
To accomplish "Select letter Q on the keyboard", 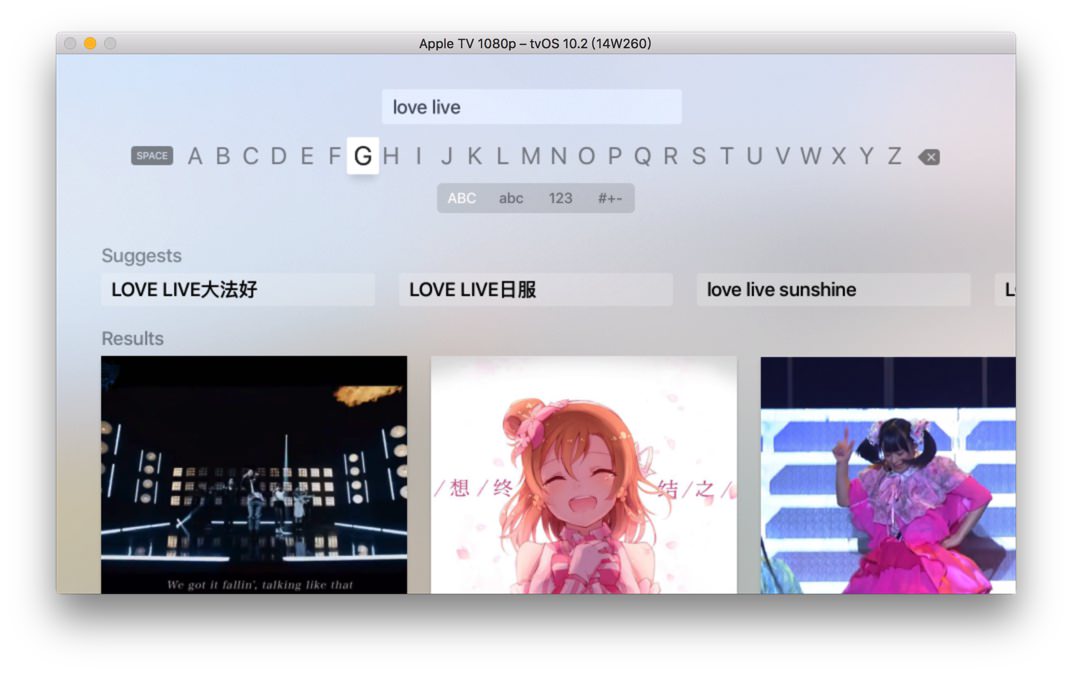I will click(x=643, y=157).
